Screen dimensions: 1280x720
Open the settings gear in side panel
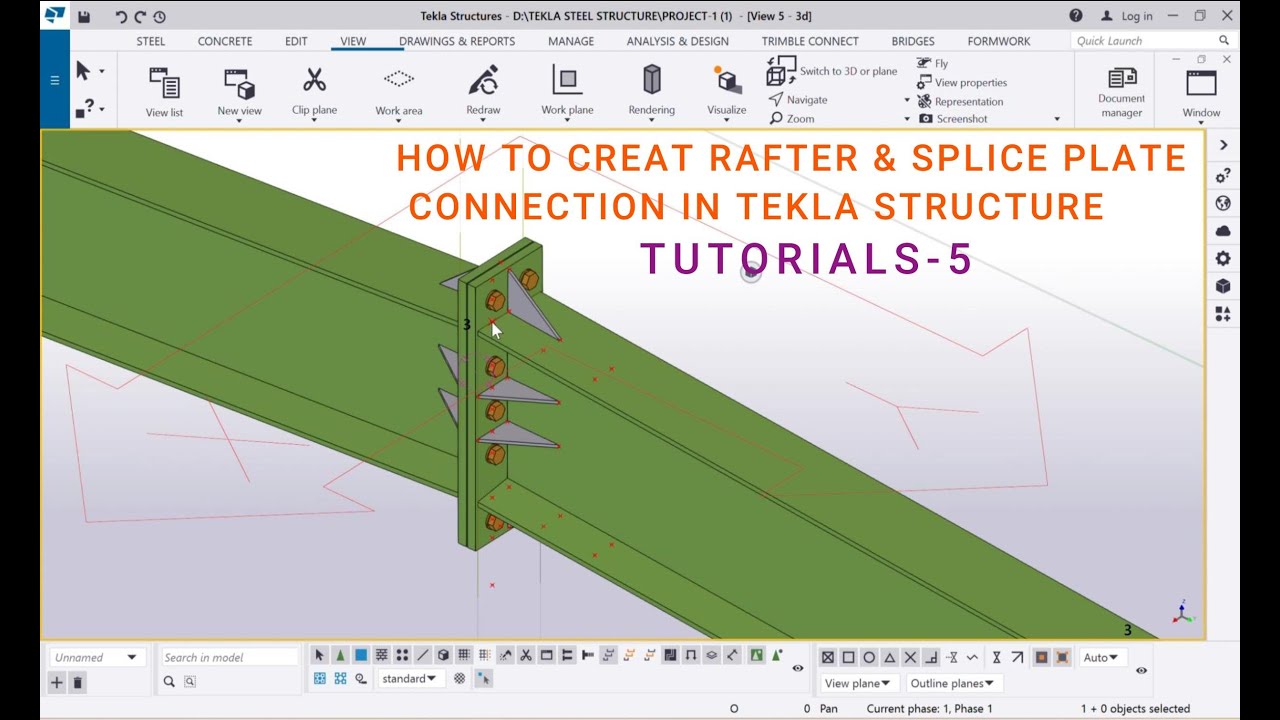click(1222, 259)
